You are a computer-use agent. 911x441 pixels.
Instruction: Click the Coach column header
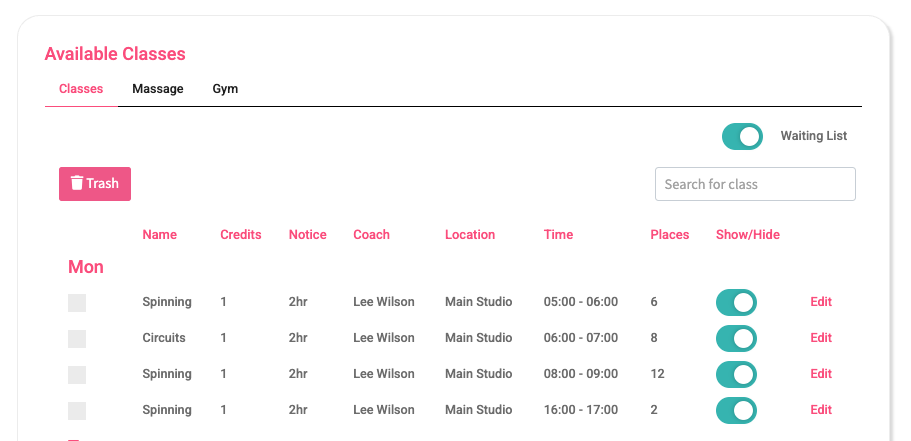pyautogui.click(x=371, y=235)
